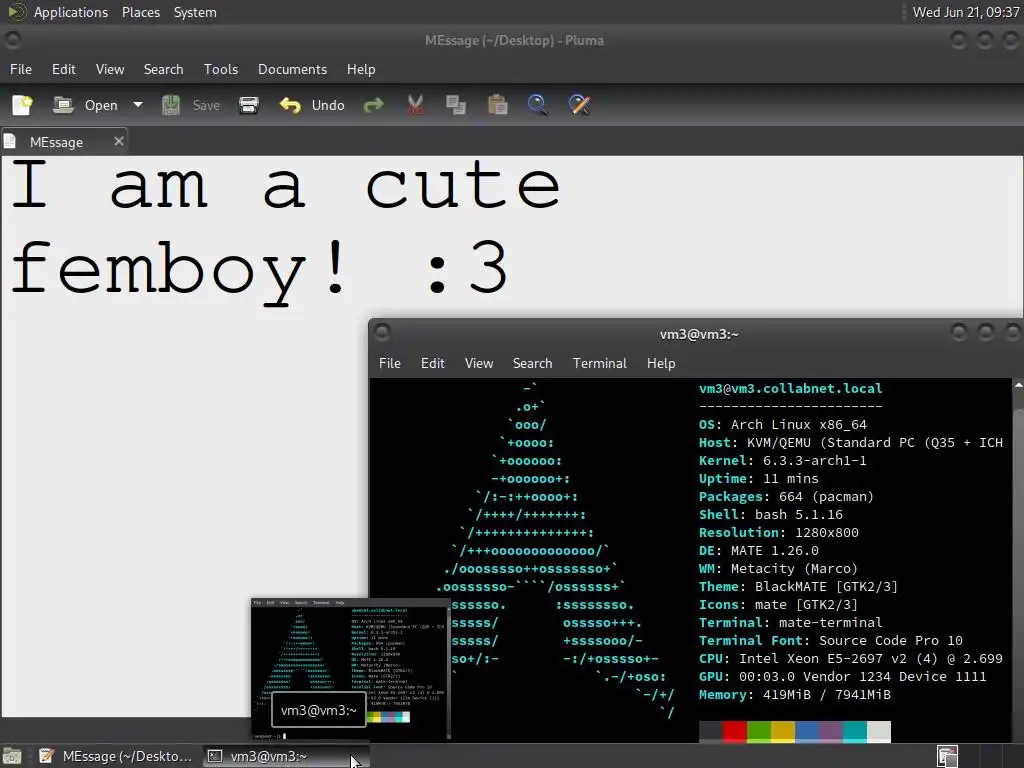Cut selection with the scissors icon

[x=415, y=105]
